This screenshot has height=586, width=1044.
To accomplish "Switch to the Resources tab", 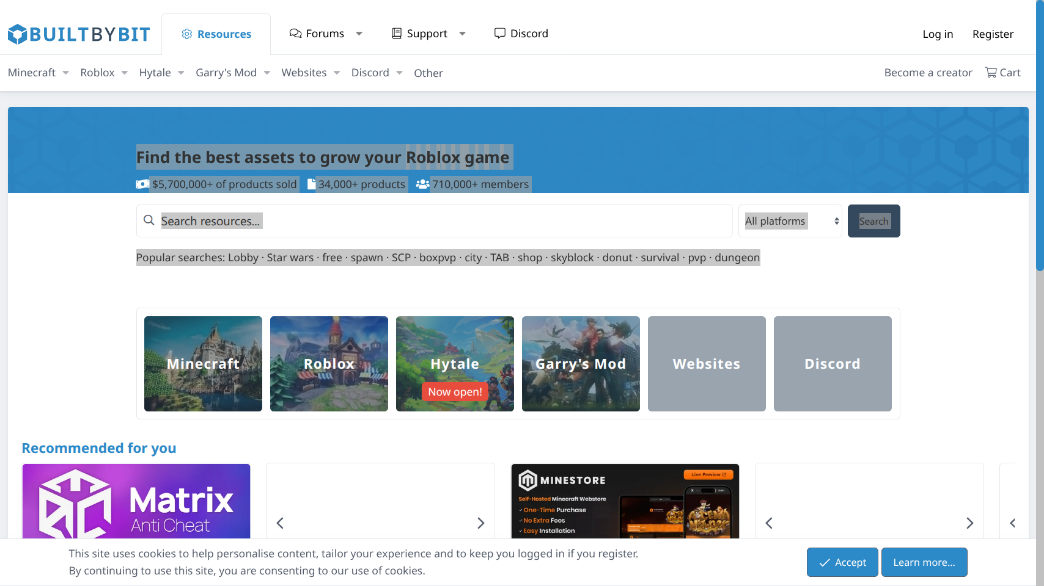I will coord(216,32).
